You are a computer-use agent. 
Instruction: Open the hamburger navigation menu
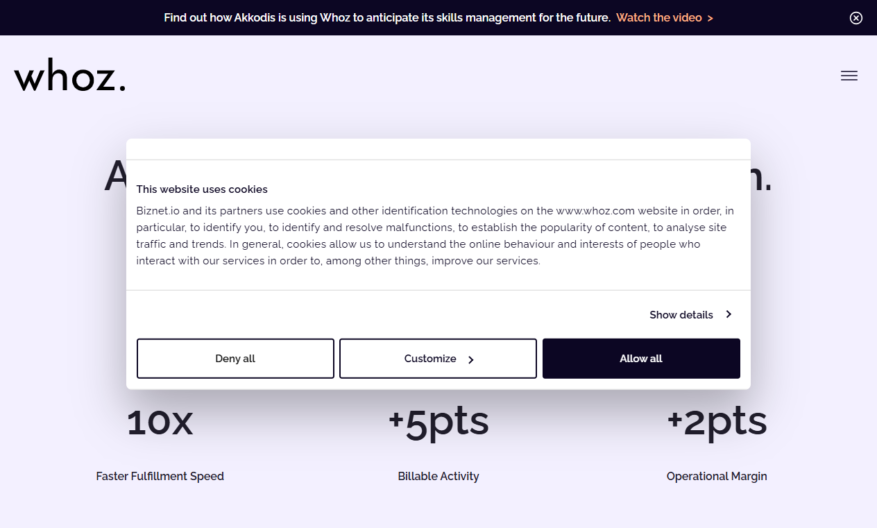coord(848,76)
